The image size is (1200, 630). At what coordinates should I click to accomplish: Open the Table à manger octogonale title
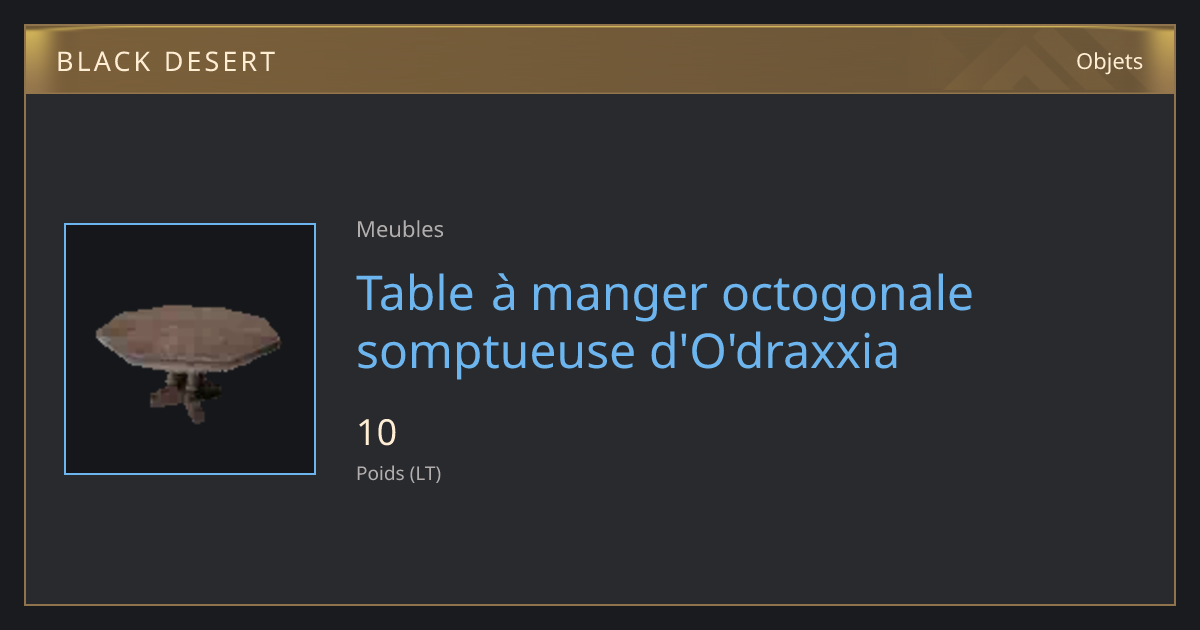[x=665, y=323]
